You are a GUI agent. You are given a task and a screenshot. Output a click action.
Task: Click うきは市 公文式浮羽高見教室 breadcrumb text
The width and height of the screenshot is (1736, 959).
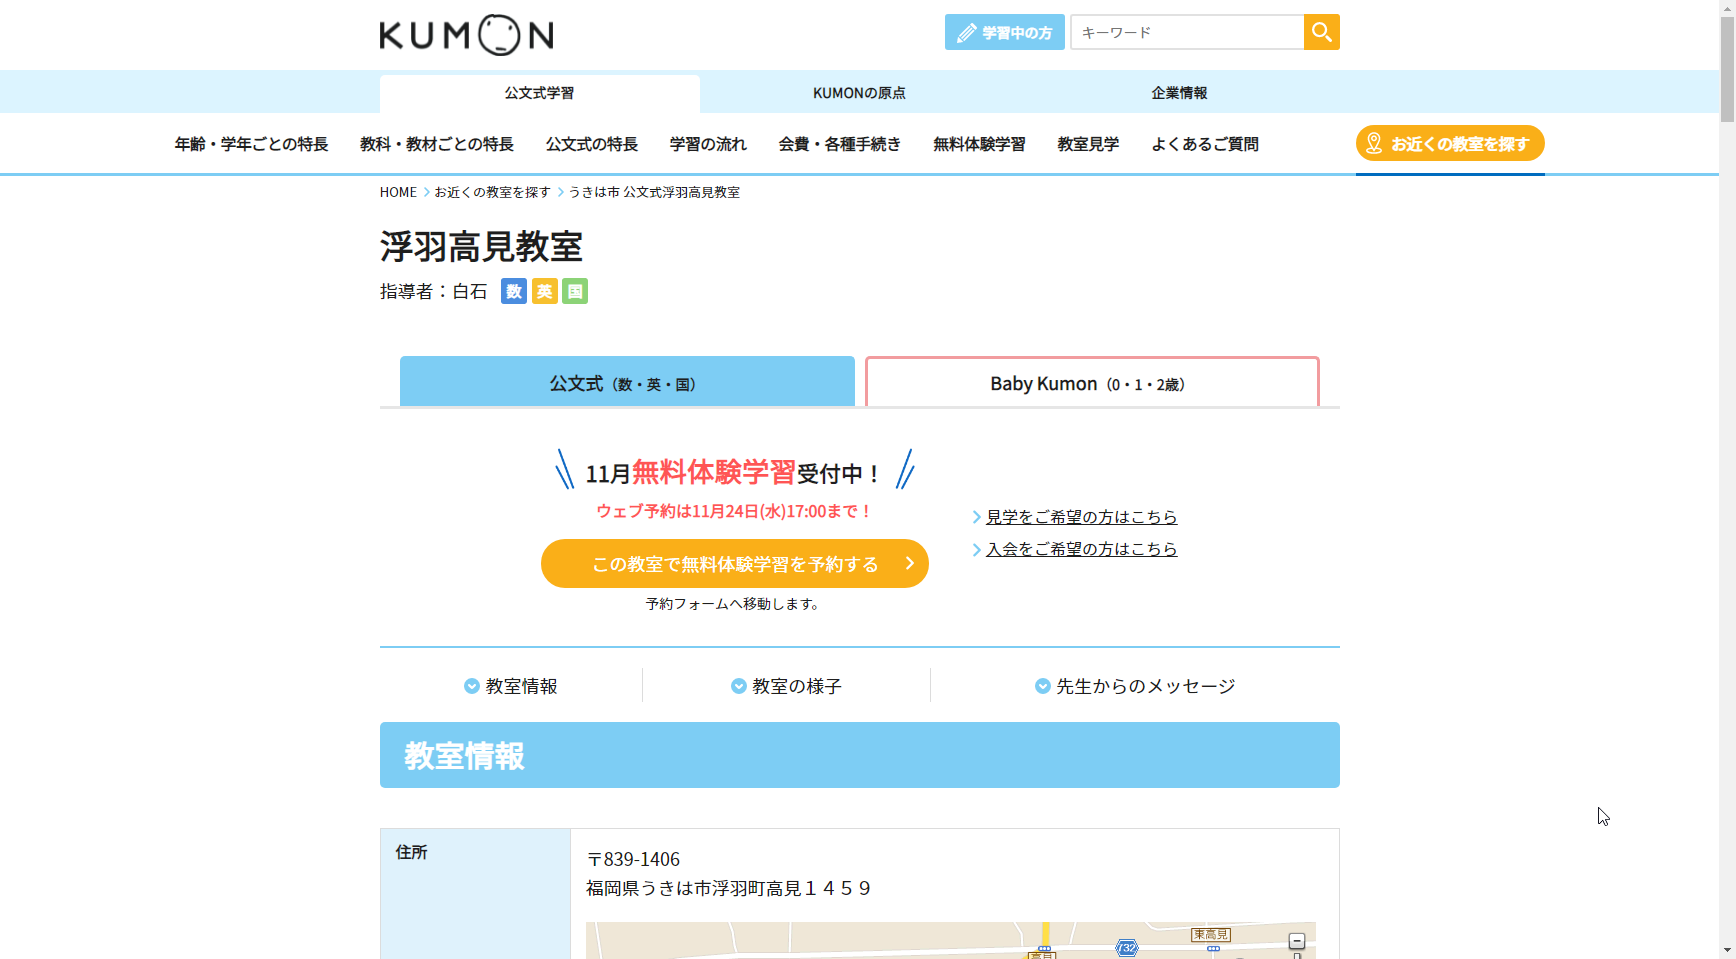point(654,192)
